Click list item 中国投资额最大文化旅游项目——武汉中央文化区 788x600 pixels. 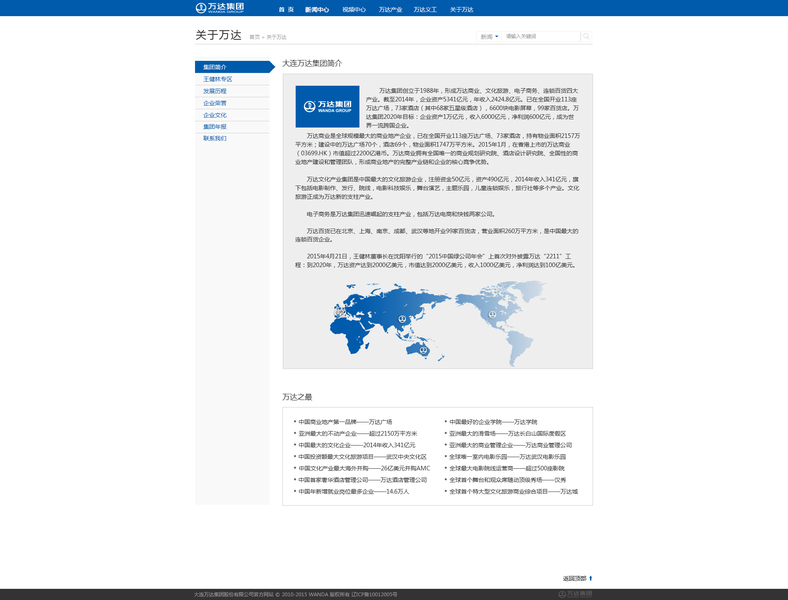tap(362, 457)
